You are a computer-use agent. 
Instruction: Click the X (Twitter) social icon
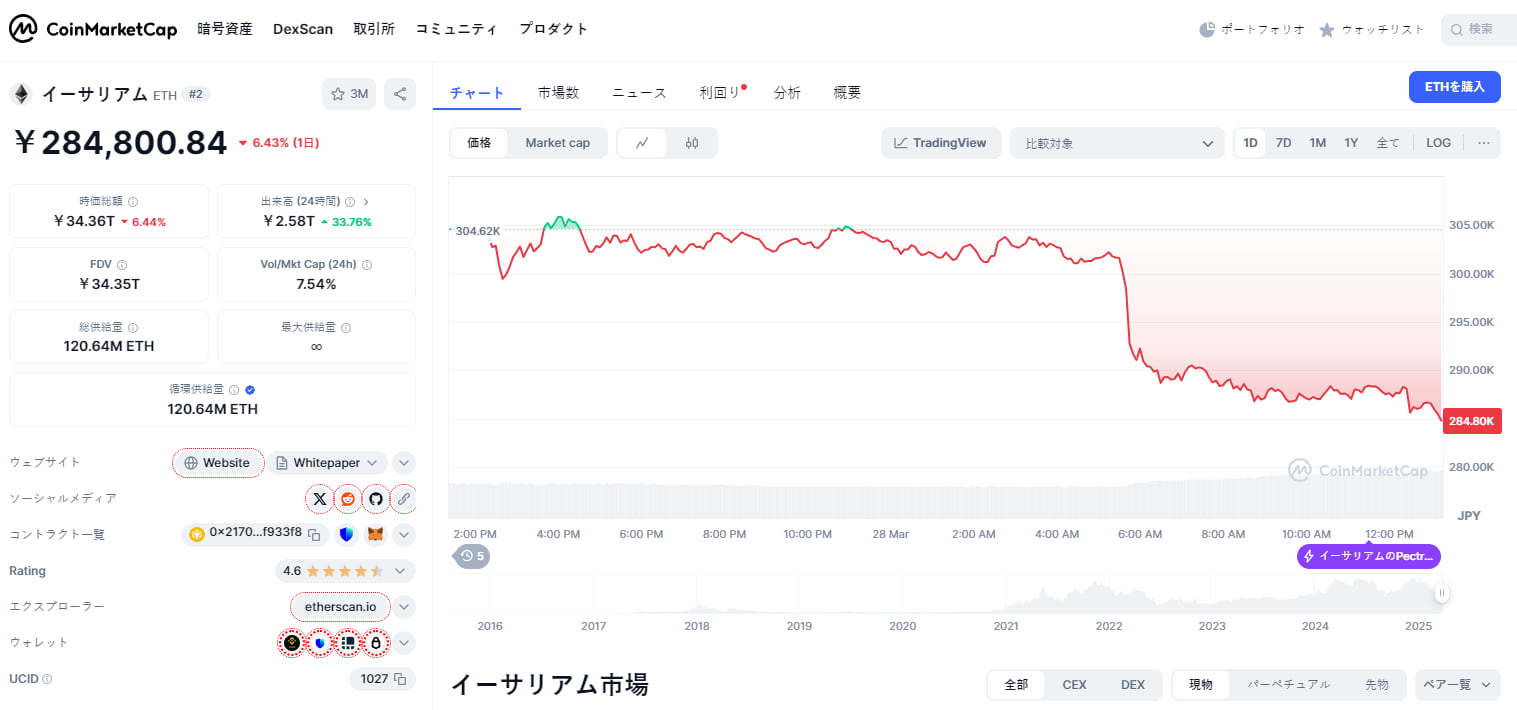(319, 498)
